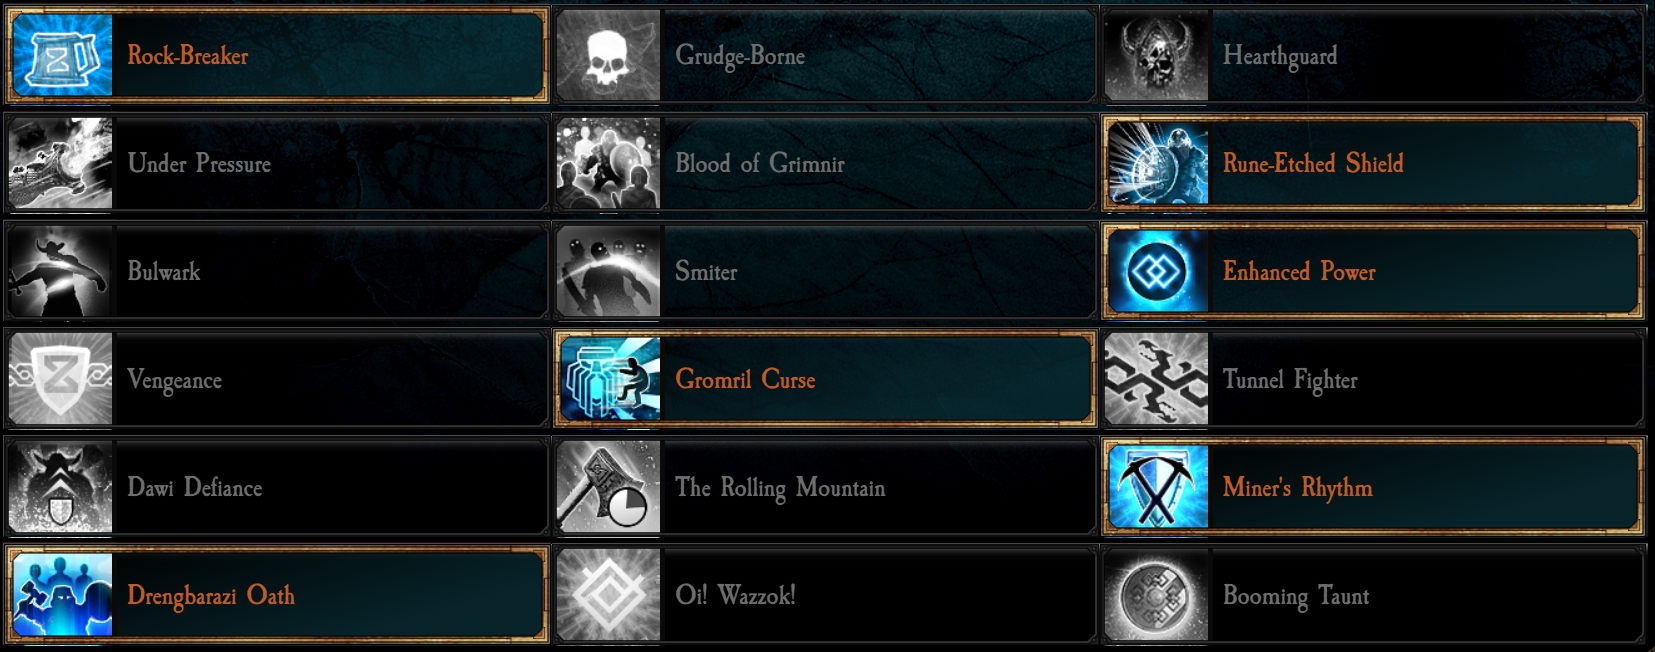Toggle the Dawi Defiance talent

click(x=277, y=487)
